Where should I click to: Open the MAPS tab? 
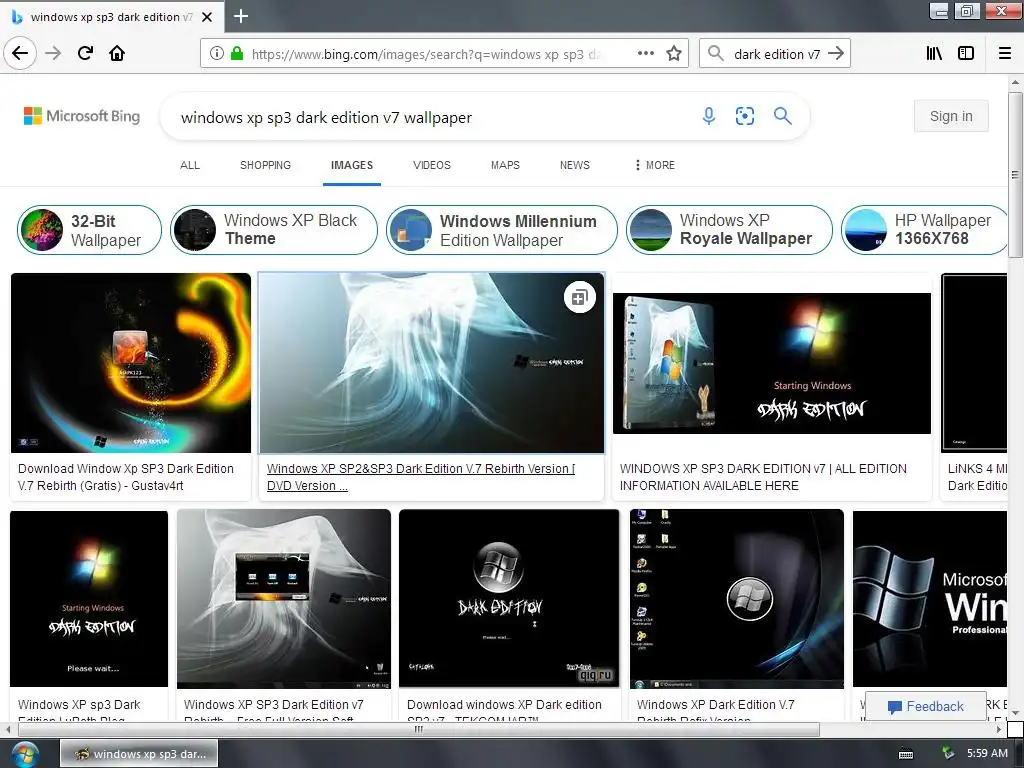tap(505, 165)
